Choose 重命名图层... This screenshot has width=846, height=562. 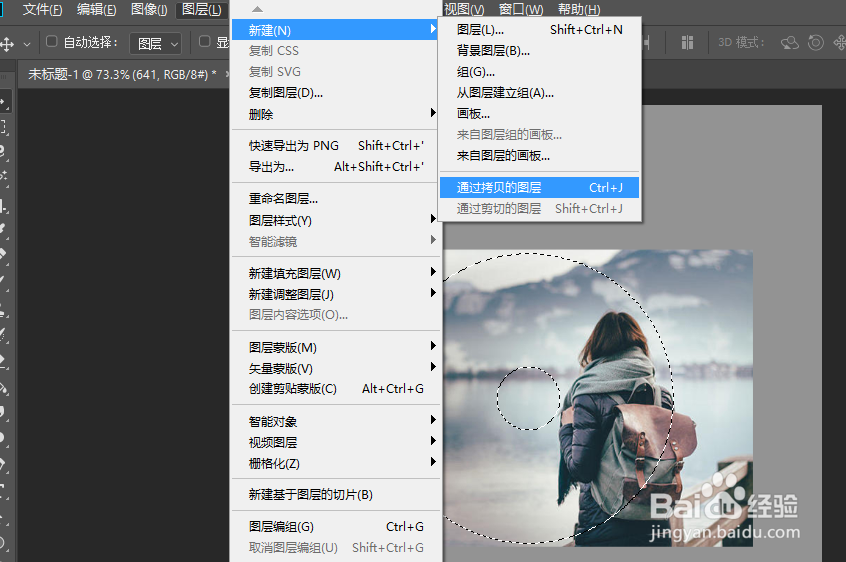pos(334,198)
